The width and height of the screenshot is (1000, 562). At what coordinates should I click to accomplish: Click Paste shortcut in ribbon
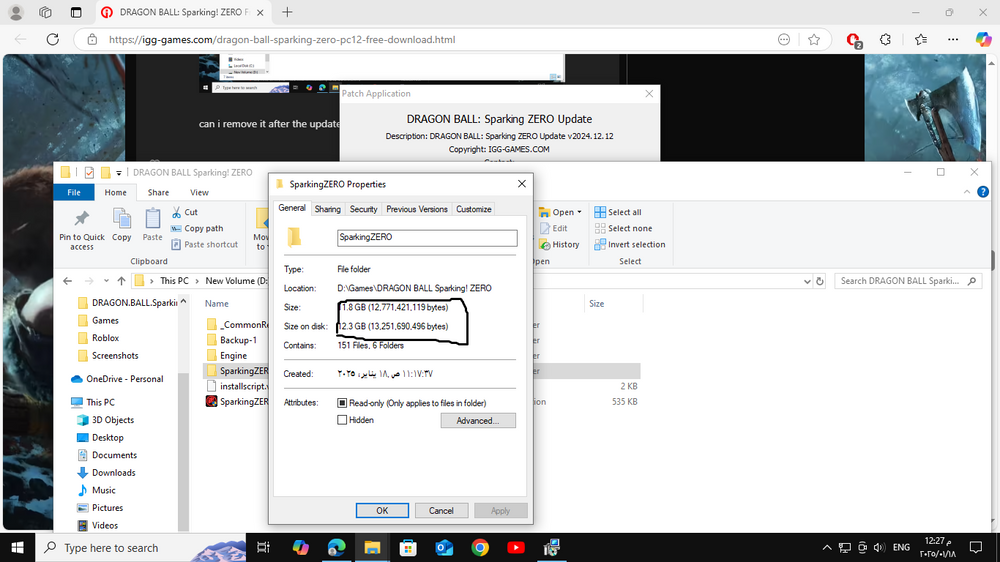pos(205,244)
